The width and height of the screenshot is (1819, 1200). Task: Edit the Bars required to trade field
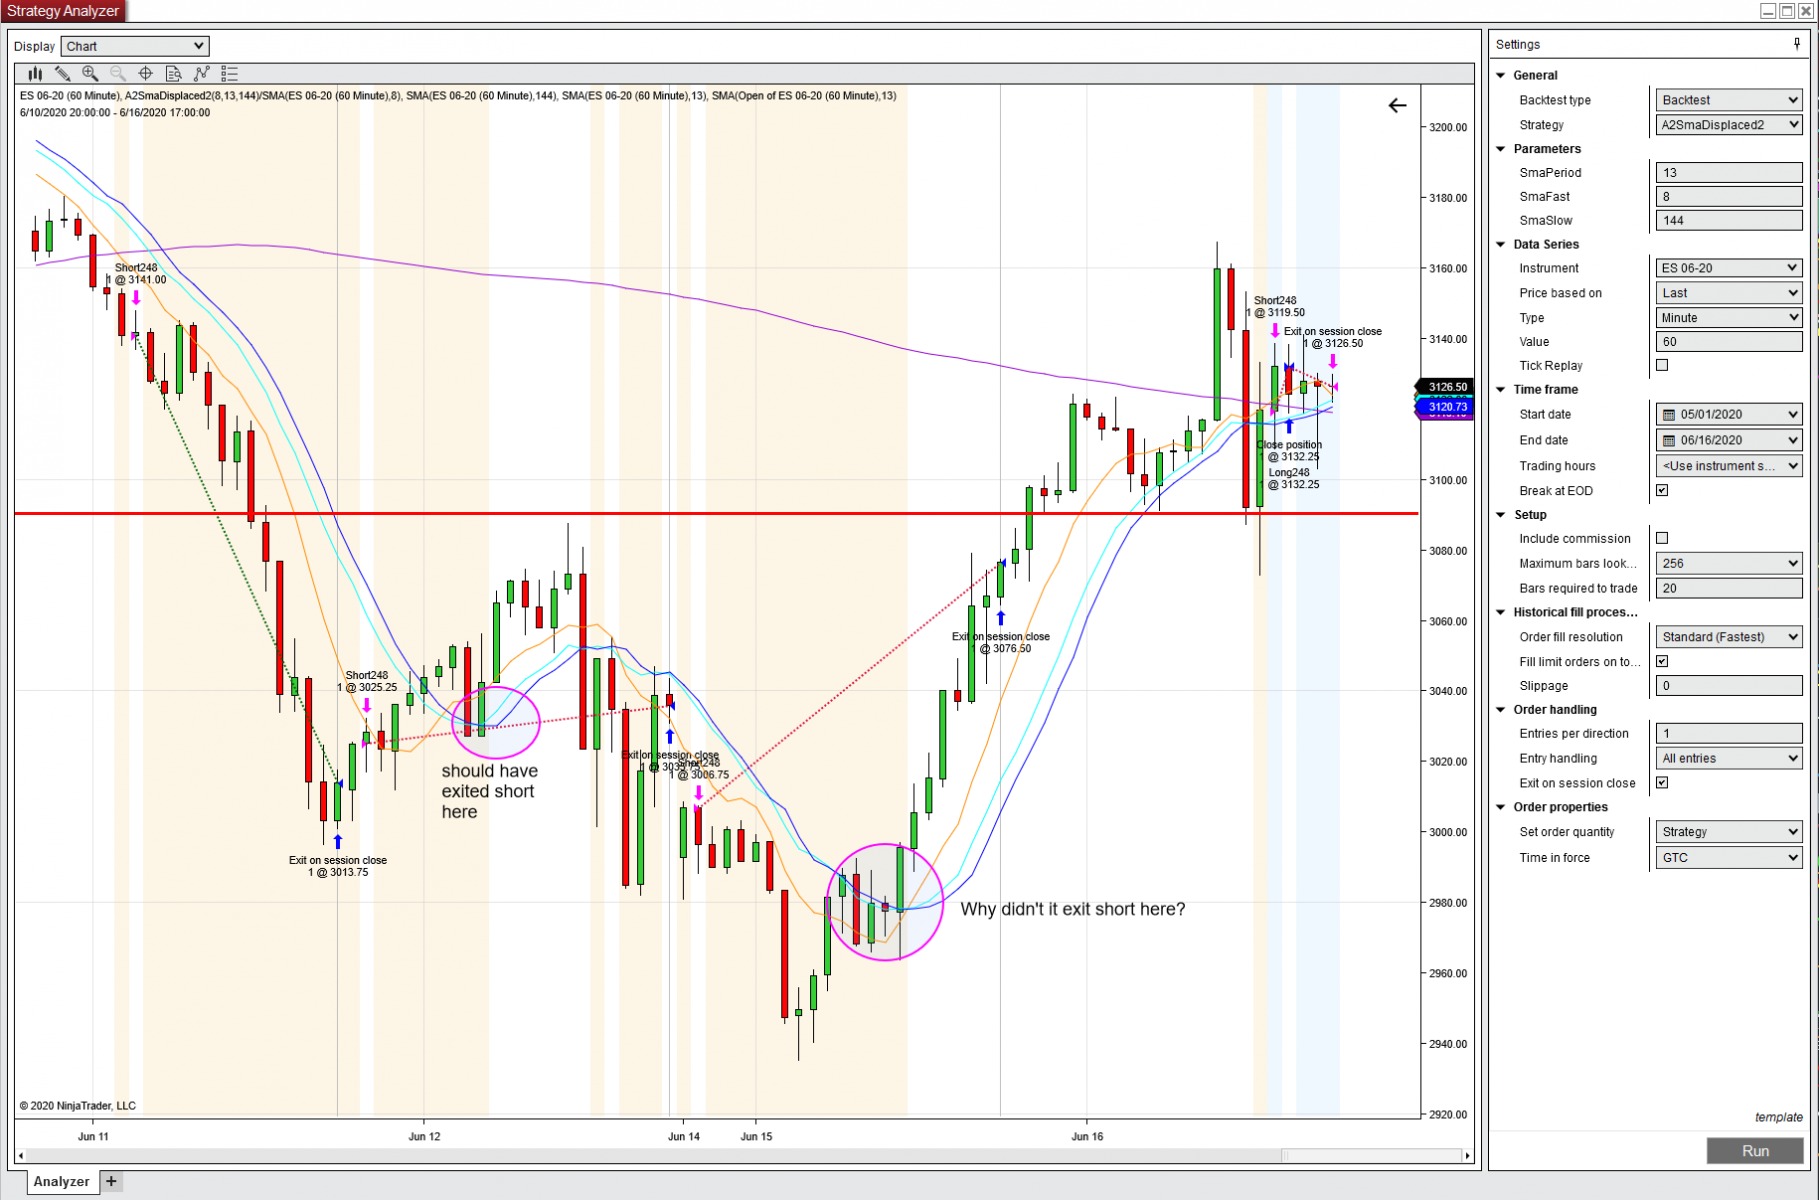(x=1729, y=588)
